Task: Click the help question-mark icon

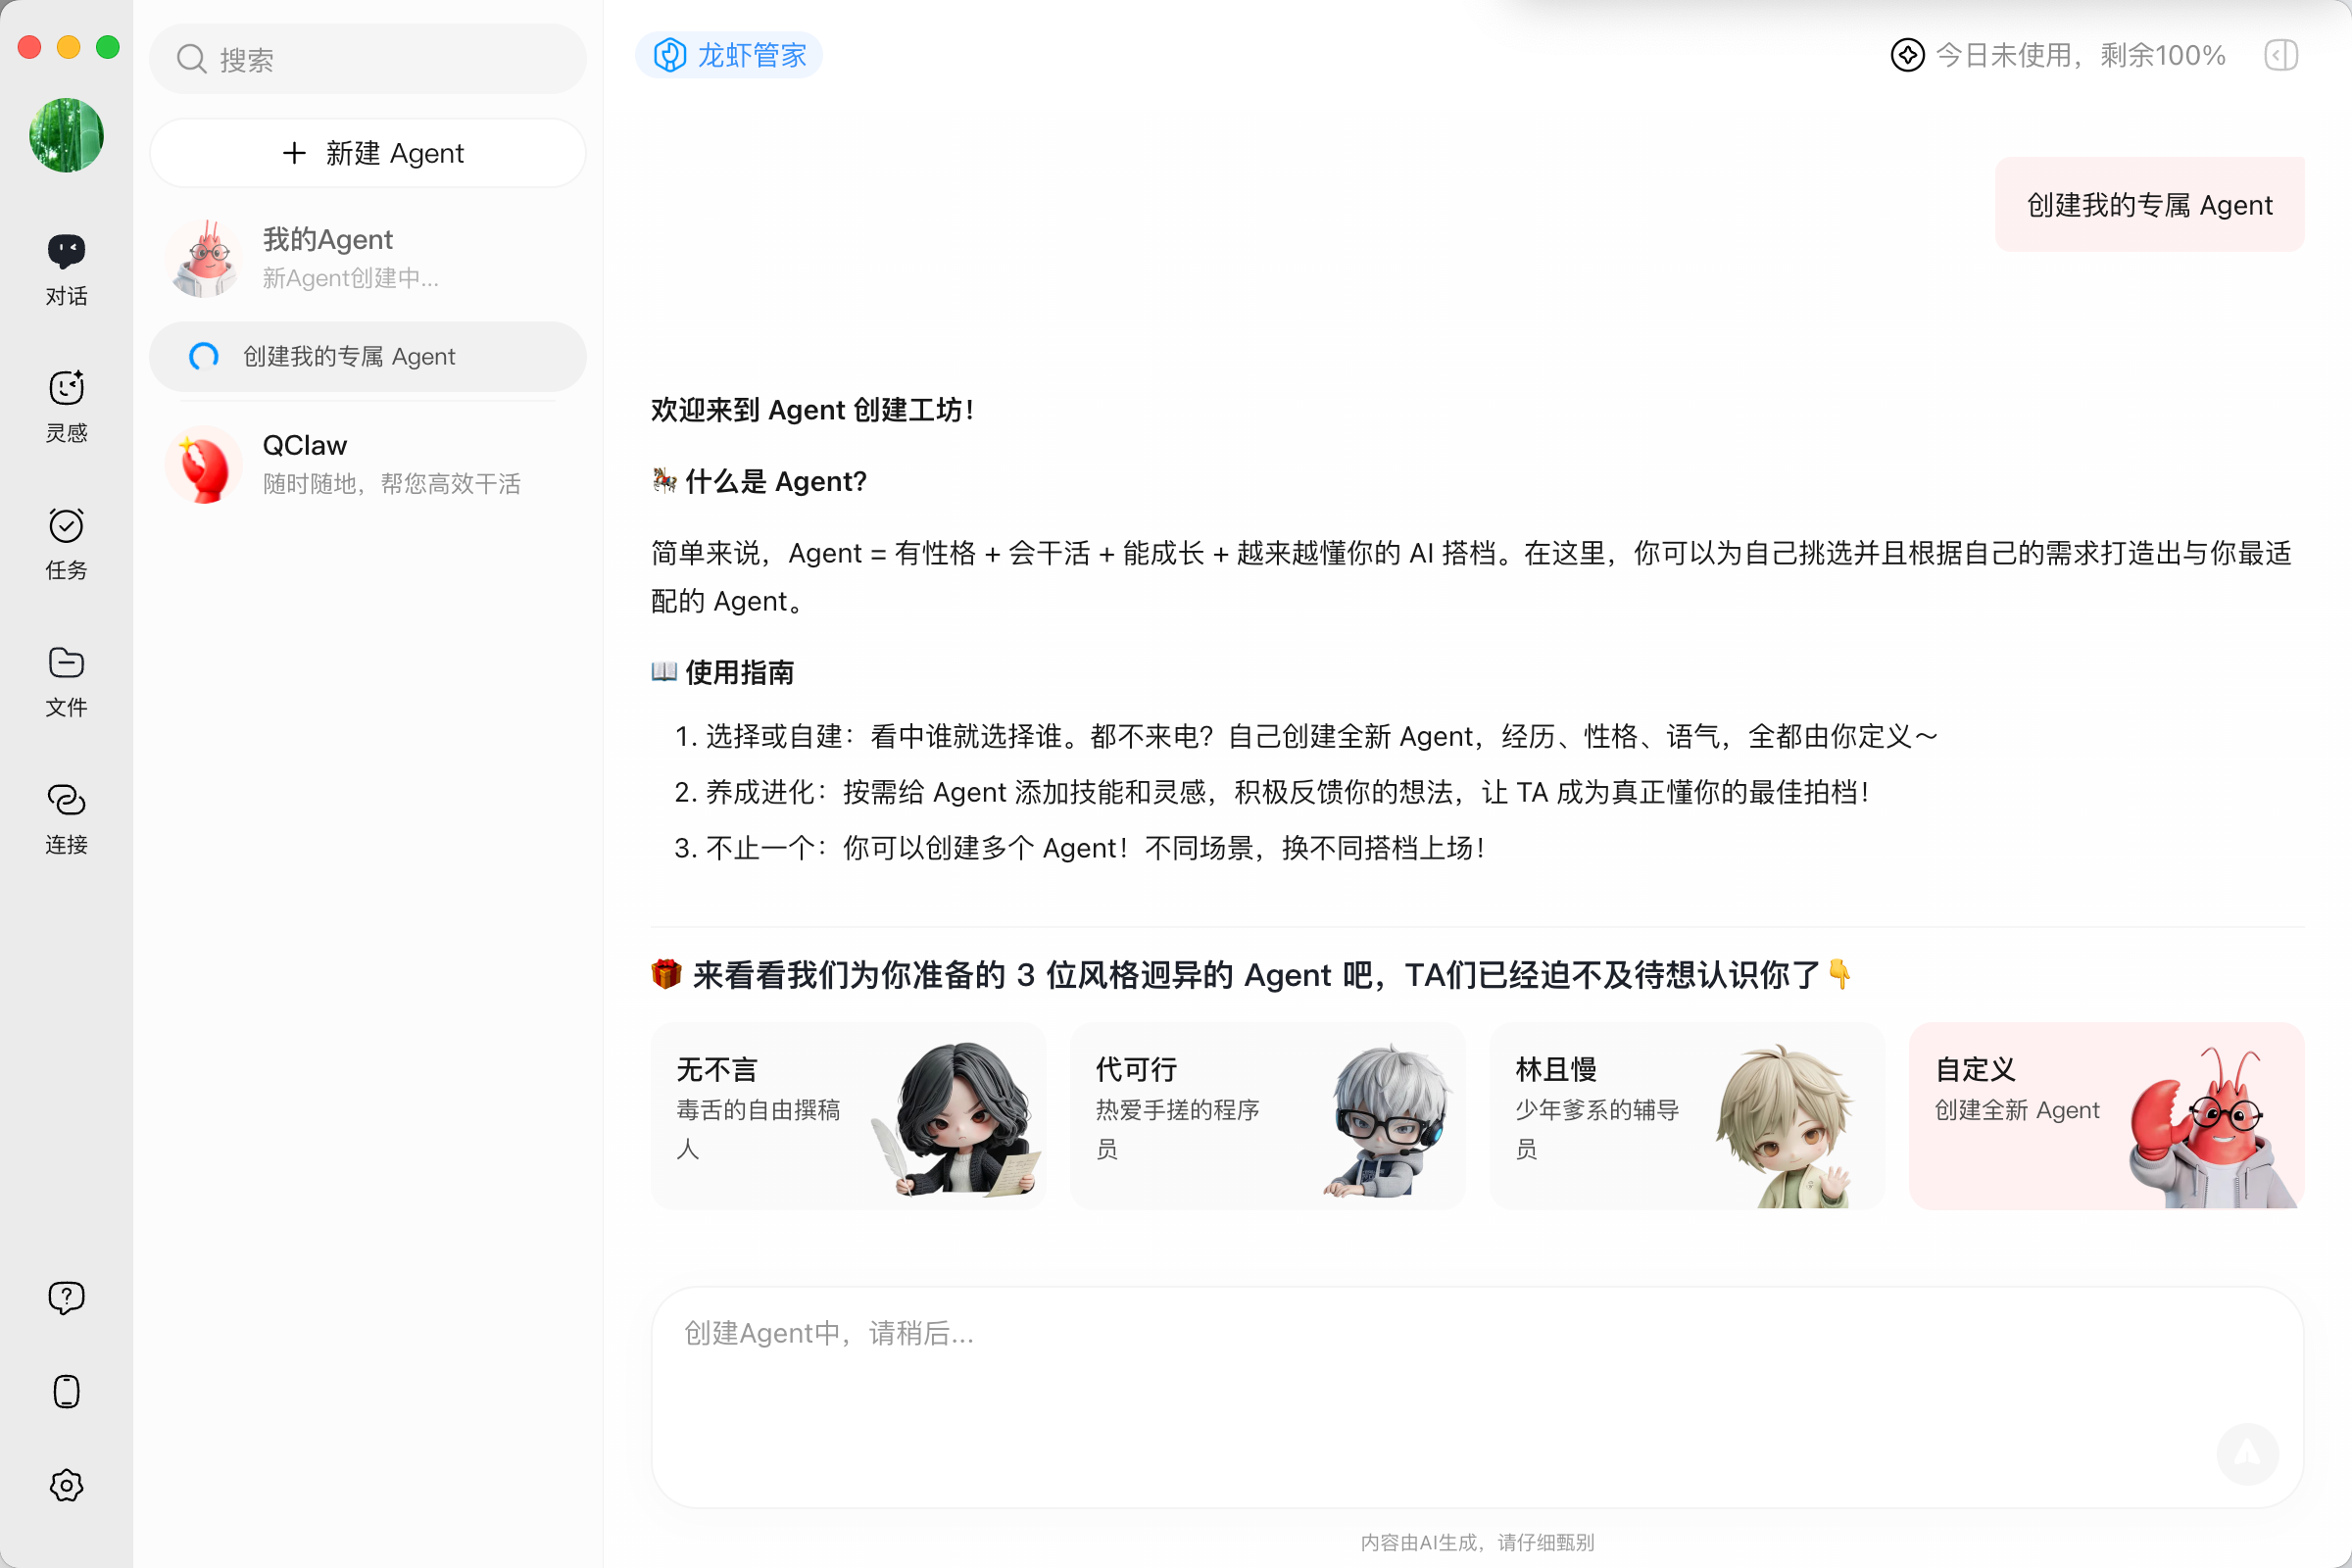Action: pos(66,1298)
